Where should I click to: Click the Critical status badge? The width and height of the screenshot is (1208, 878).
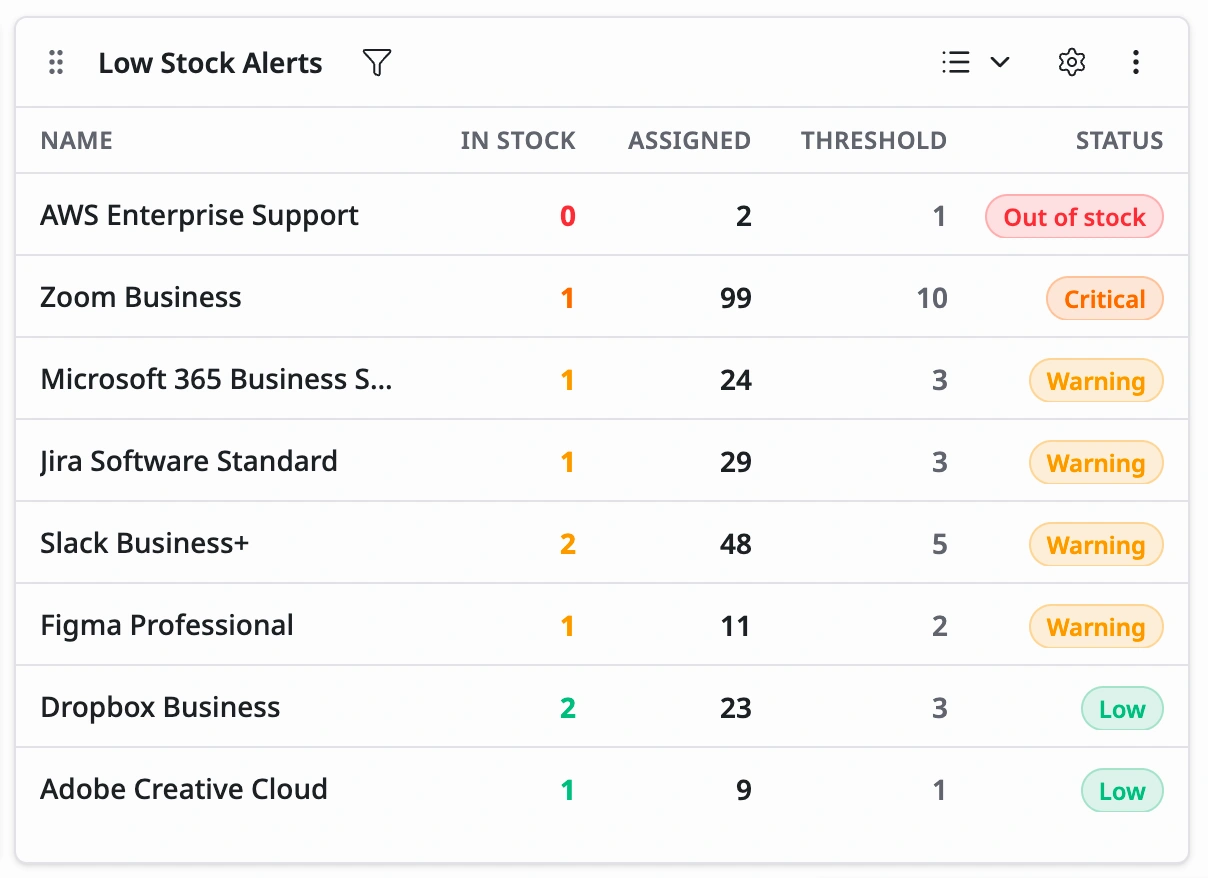pos(1105,299)
